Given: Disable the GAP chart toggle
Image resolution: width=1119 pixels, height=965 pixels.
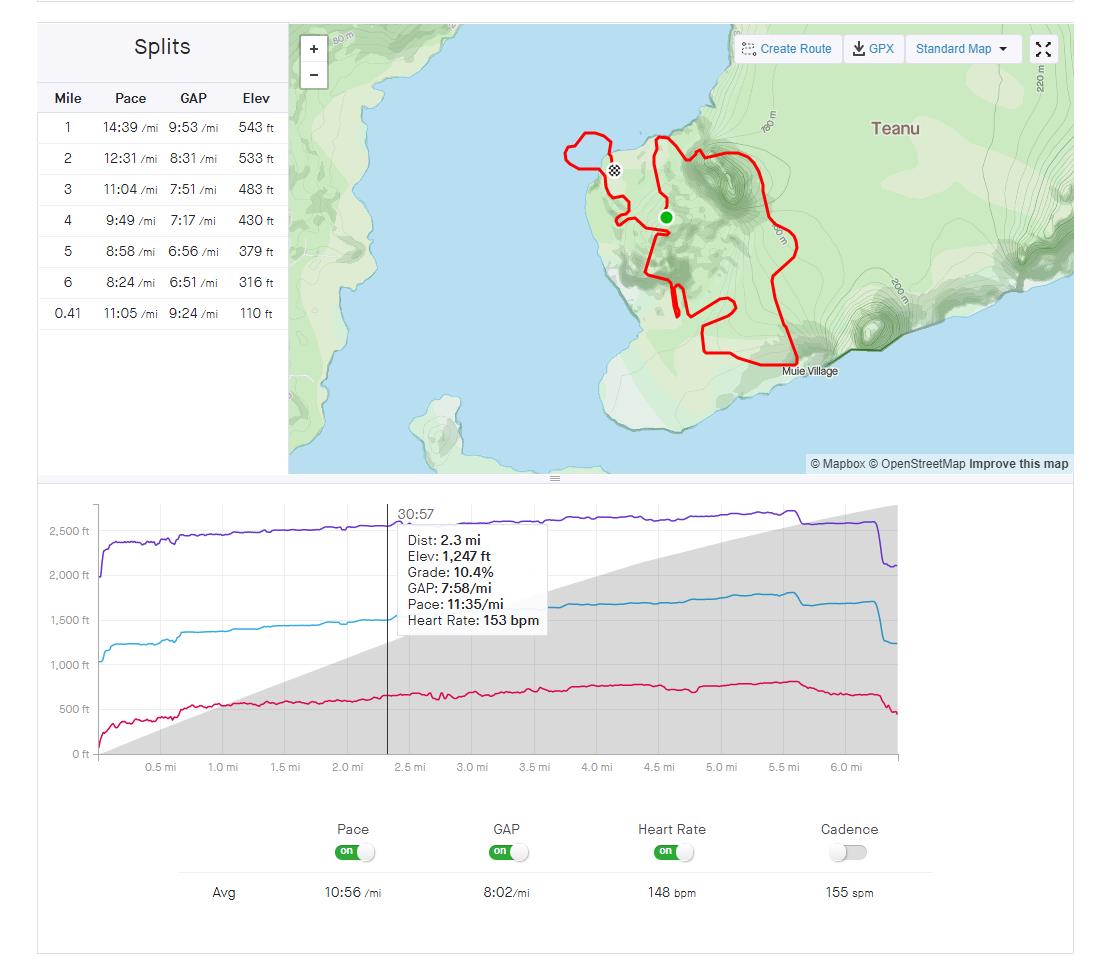Looking at the screenshot, I should (x=508, y=852).
